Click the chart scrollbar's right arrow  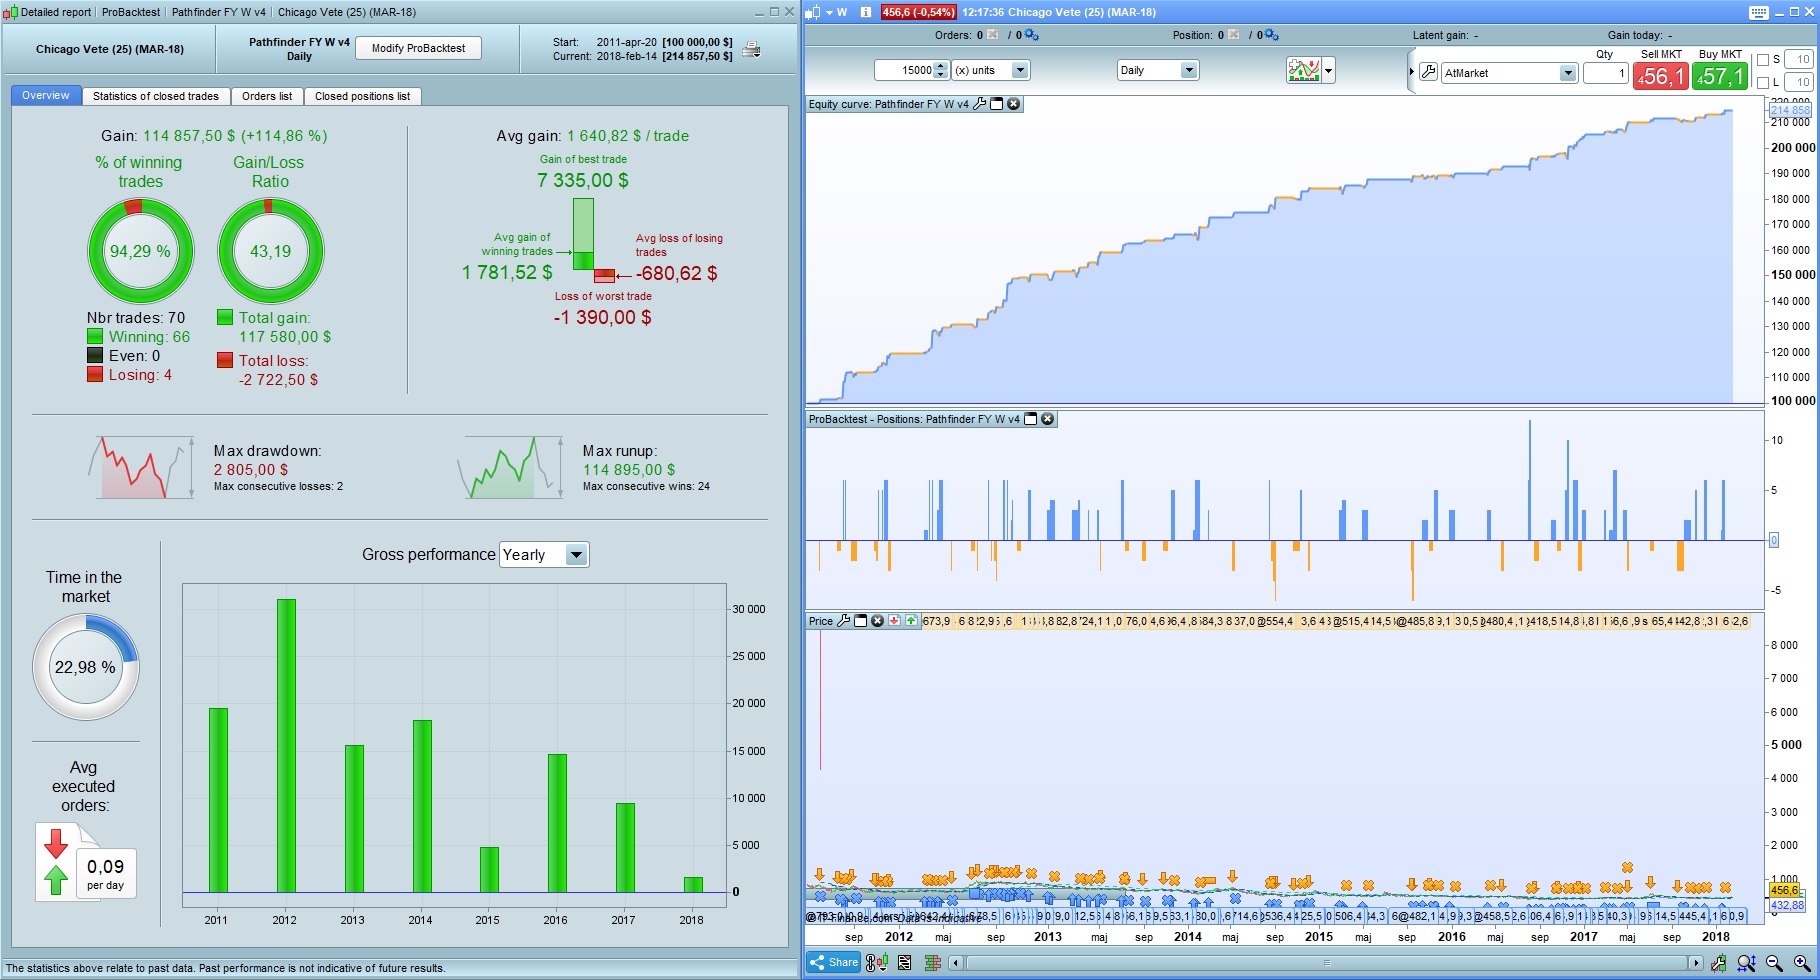tap(1694, 963)
